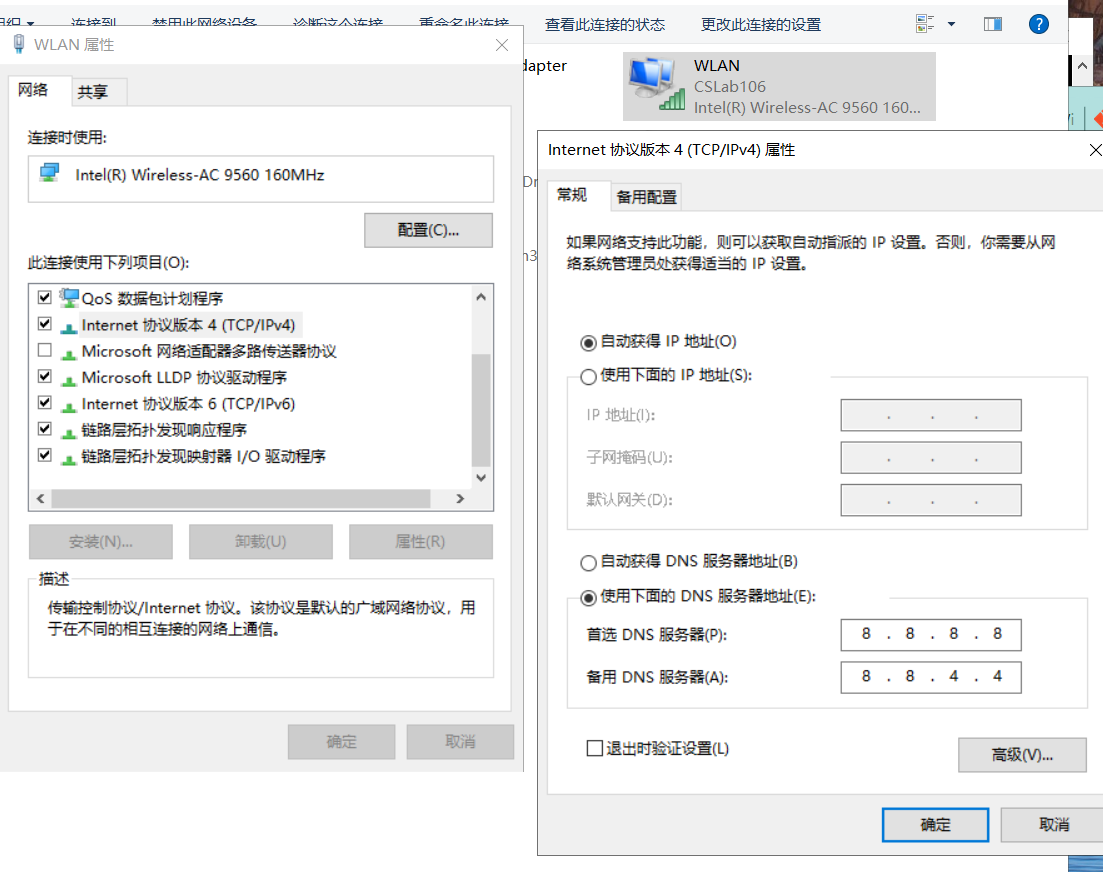Click the 首选 DNS 服务器 input field
The height and width of the screenshot is (872, 1103).
930,634
